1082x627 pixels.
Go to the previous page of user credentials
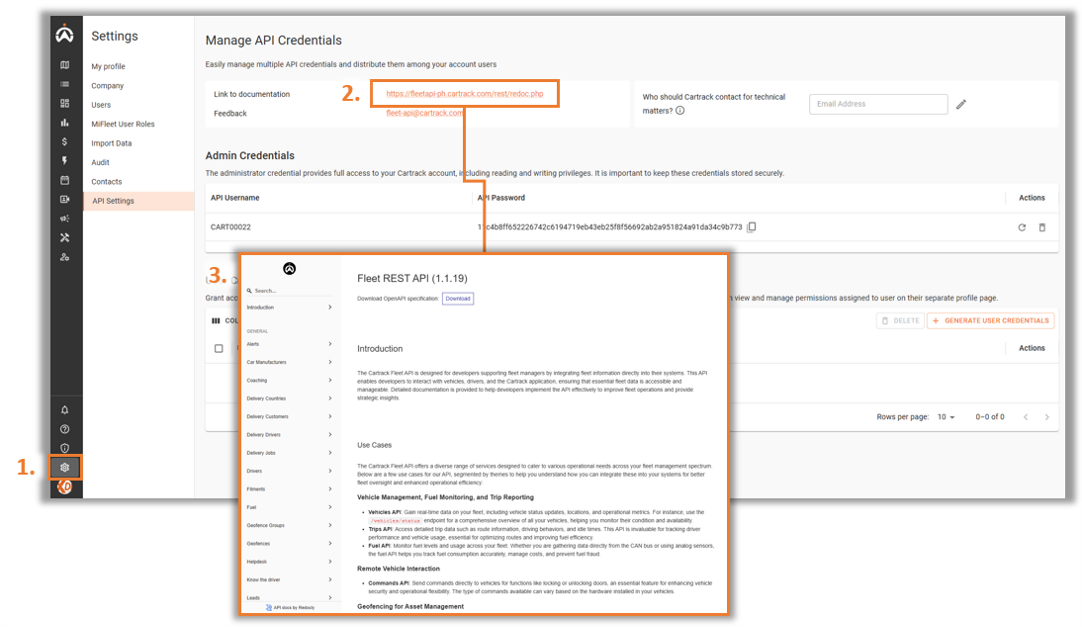(1026, 417)
